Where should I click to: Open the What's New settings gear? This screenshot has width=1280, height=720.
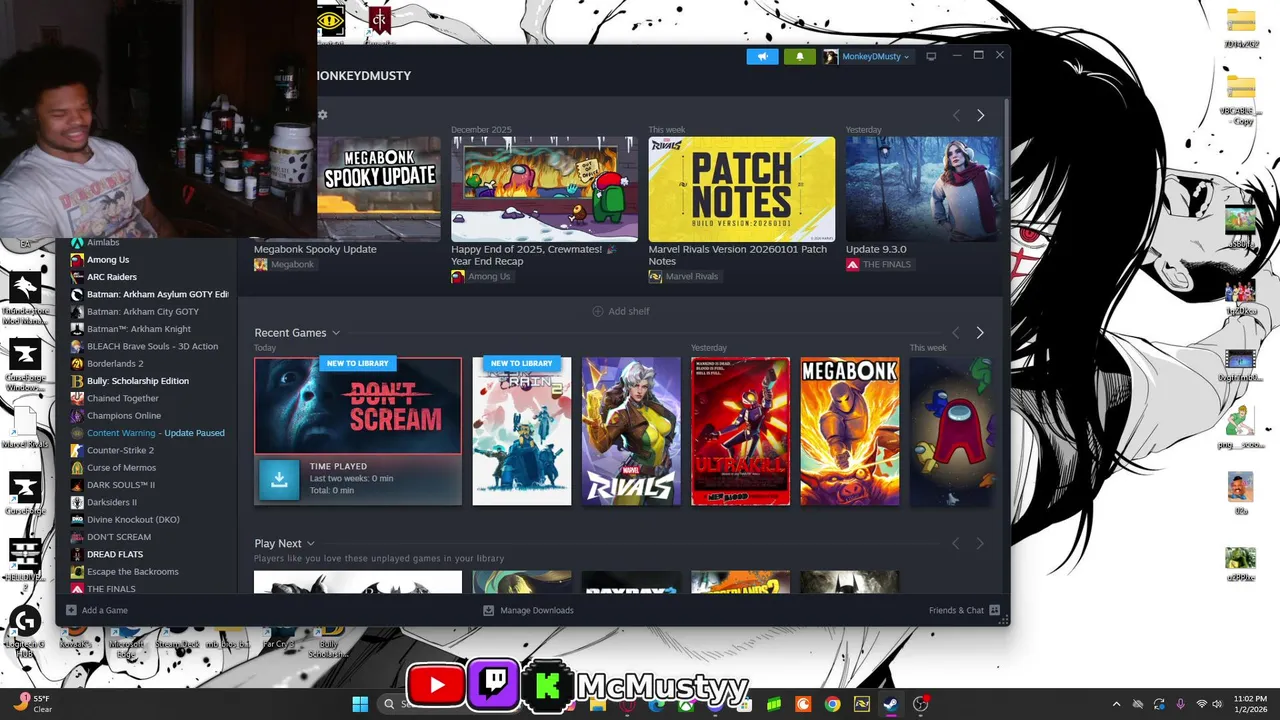point(322,115)
